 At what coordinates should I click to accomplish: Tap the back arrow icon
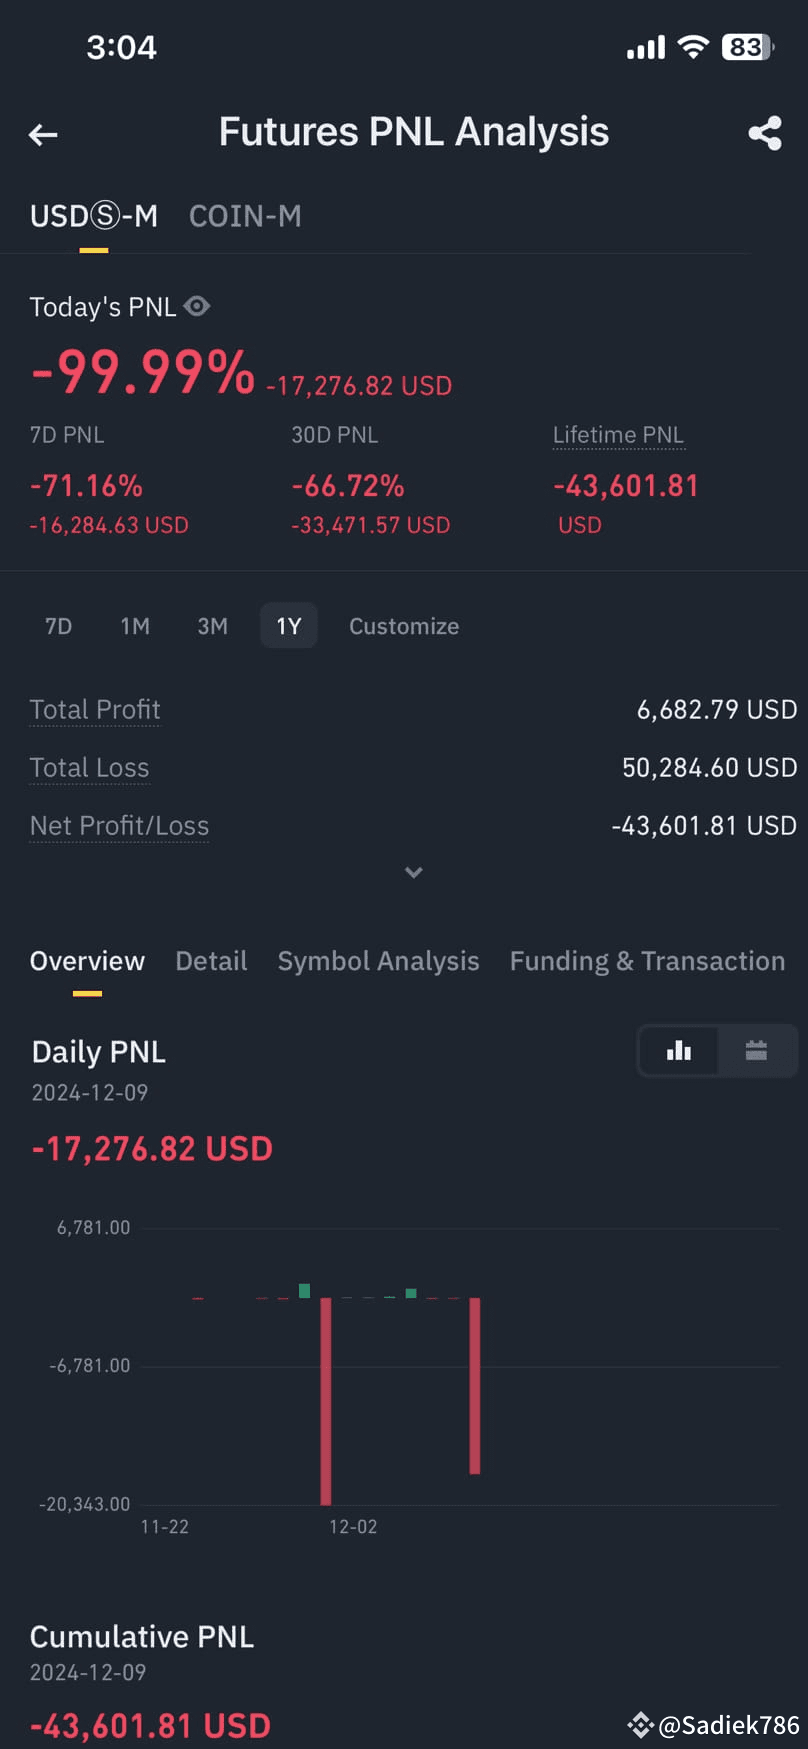(43, 134)
